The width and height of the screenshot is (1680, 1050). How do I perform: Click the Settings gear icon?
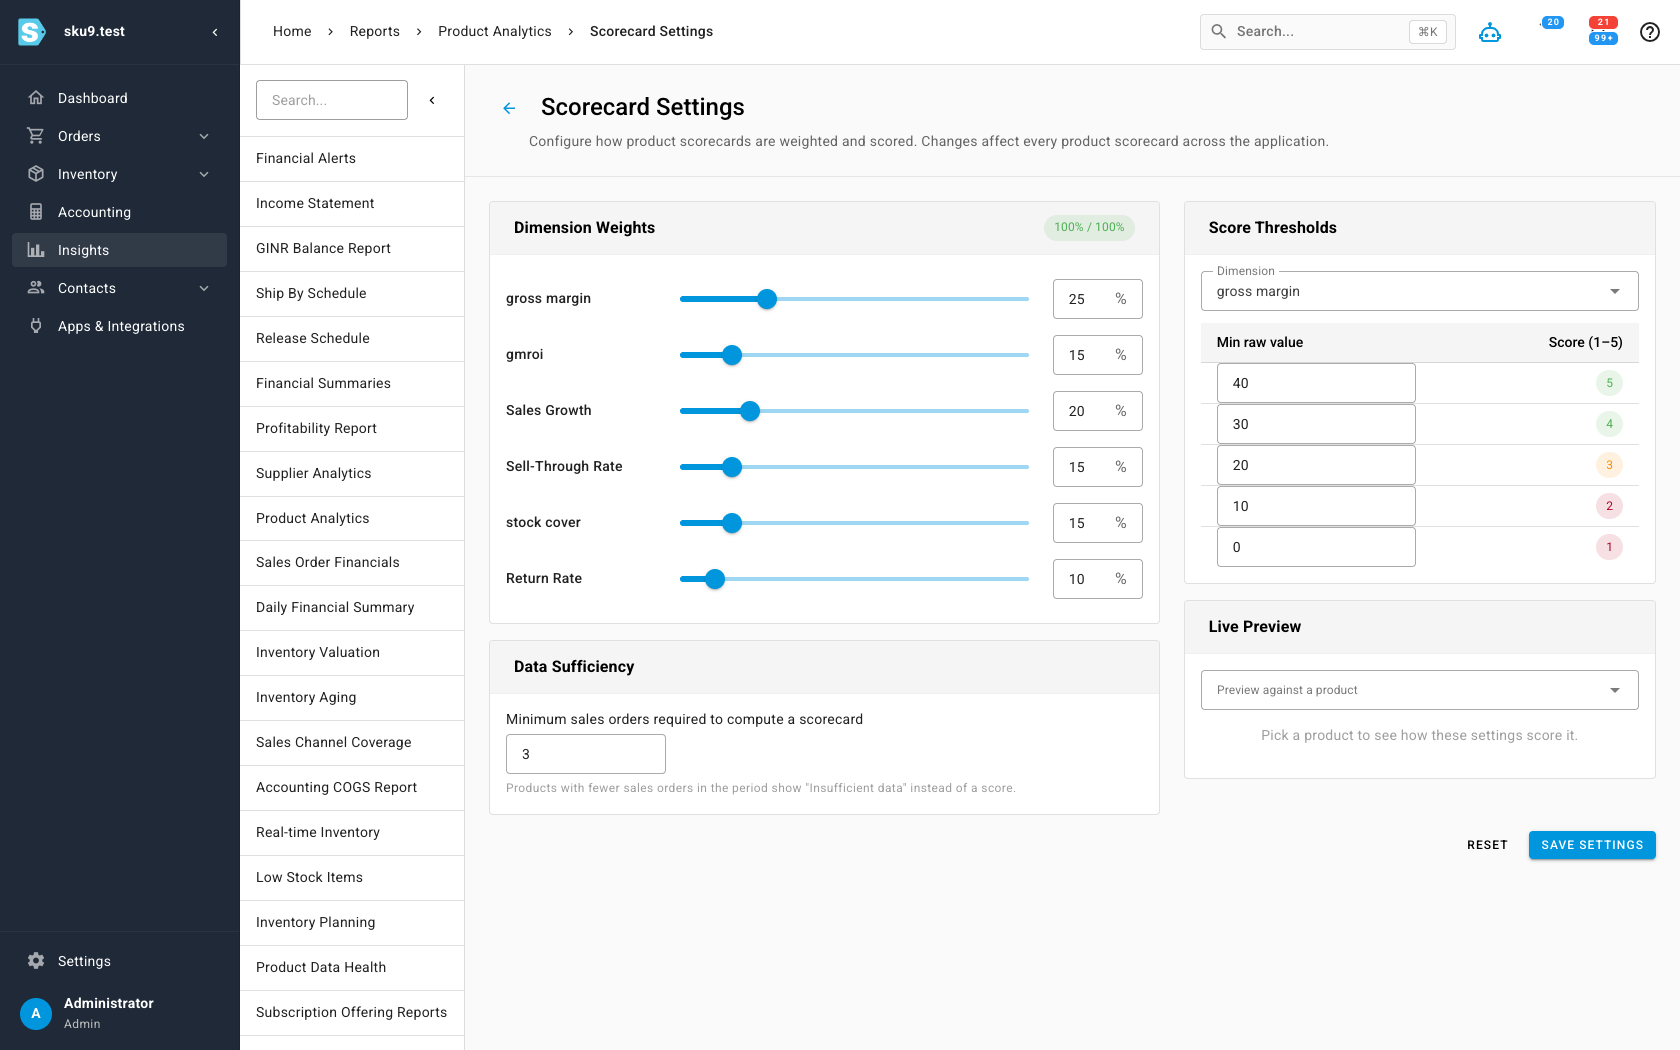[x=36, y=961]
